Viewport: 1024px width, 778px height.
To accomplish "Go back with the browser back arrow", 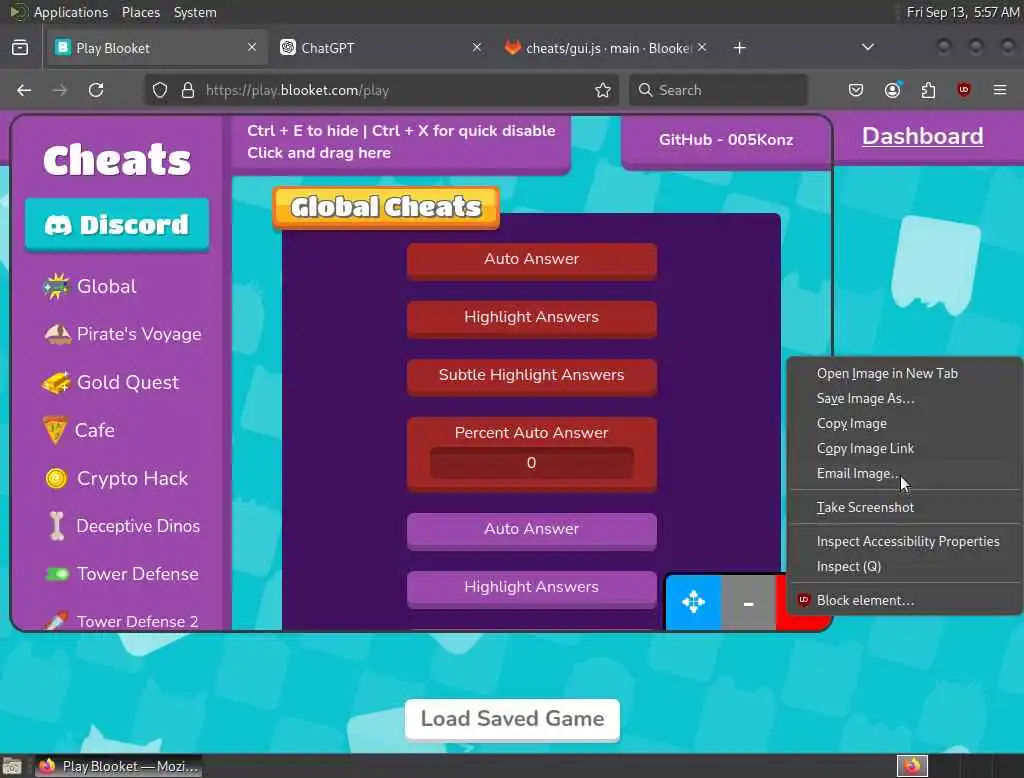I will (24, 90).
